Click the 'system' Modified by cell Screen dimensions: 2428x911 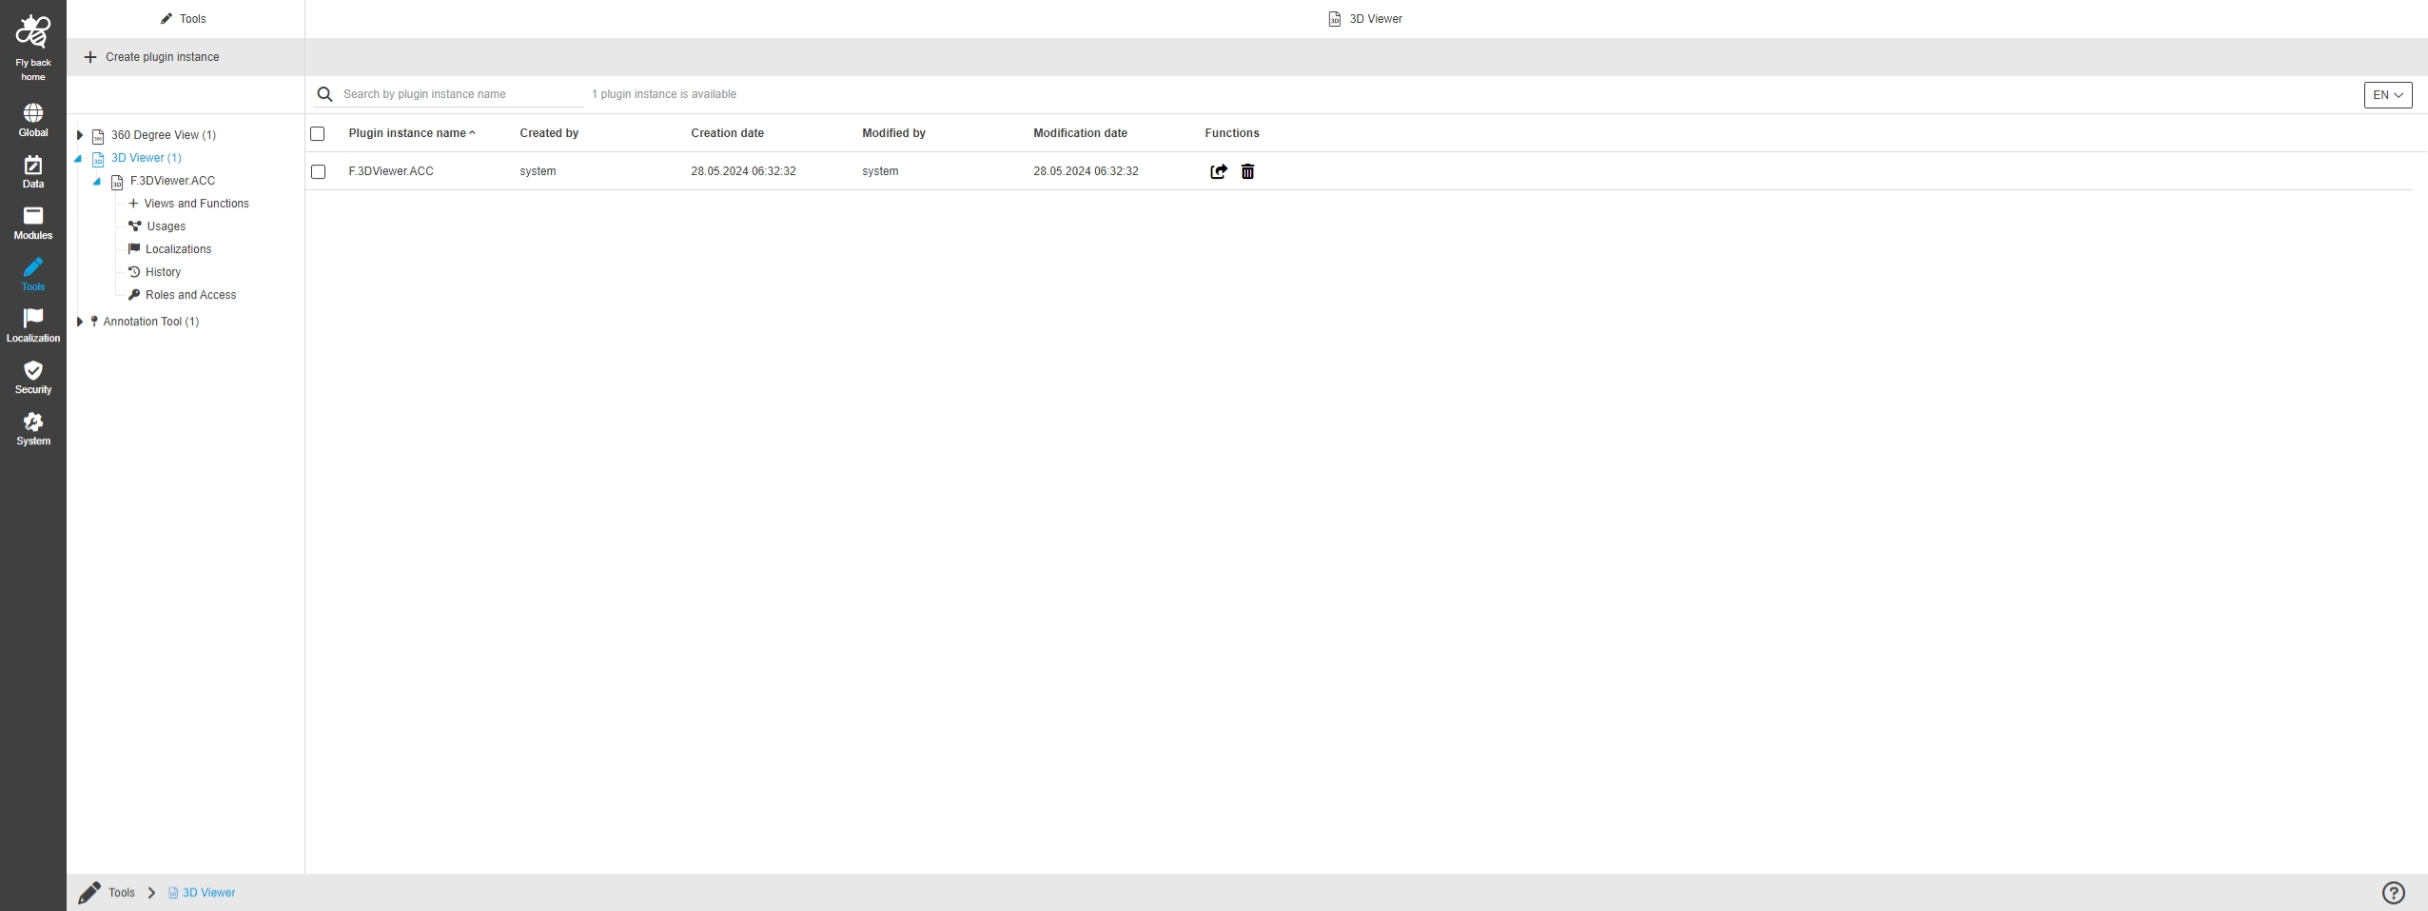pos(880,171)
